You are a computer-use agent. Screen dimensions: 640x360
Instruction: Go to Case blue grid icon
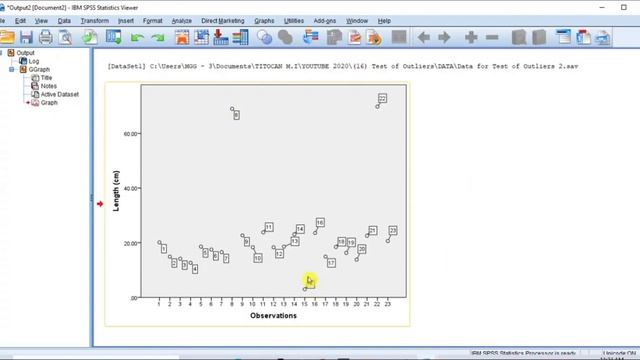tap(202, 38)
